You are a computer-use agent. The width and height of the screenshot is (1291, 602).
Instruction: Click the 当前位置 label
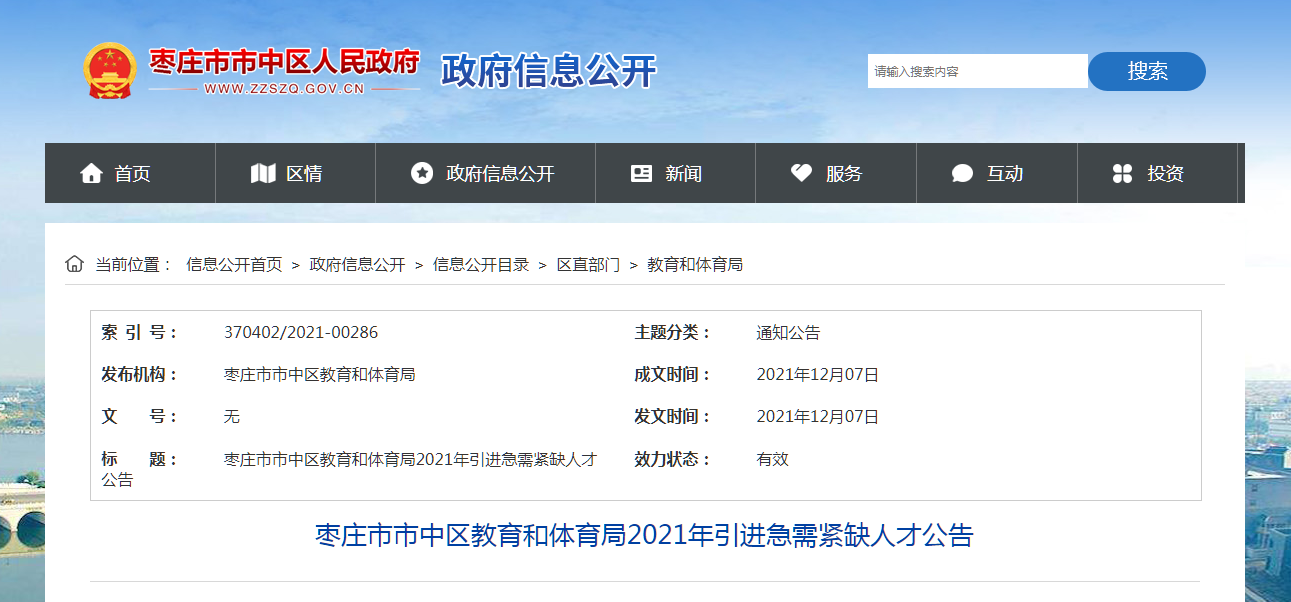click(134, 265)
